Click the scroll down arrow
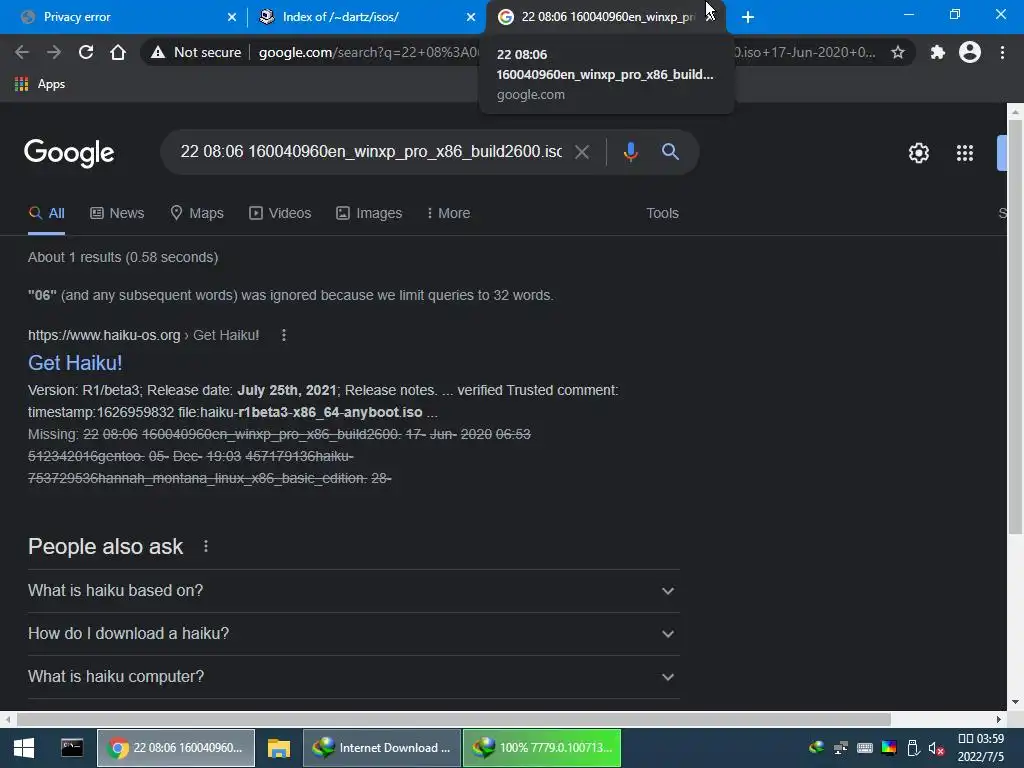The image size is (1024, 768). click(1015, 702)
